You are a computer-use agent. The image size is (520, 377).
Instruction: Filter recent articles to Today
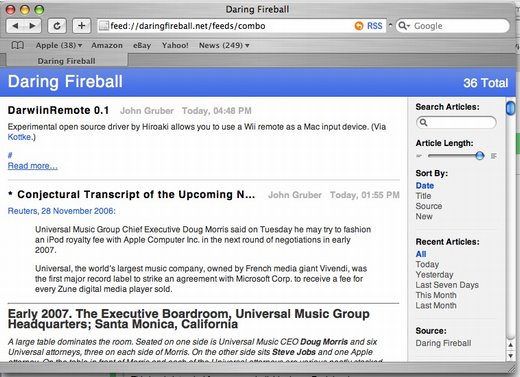click(427, 264)
